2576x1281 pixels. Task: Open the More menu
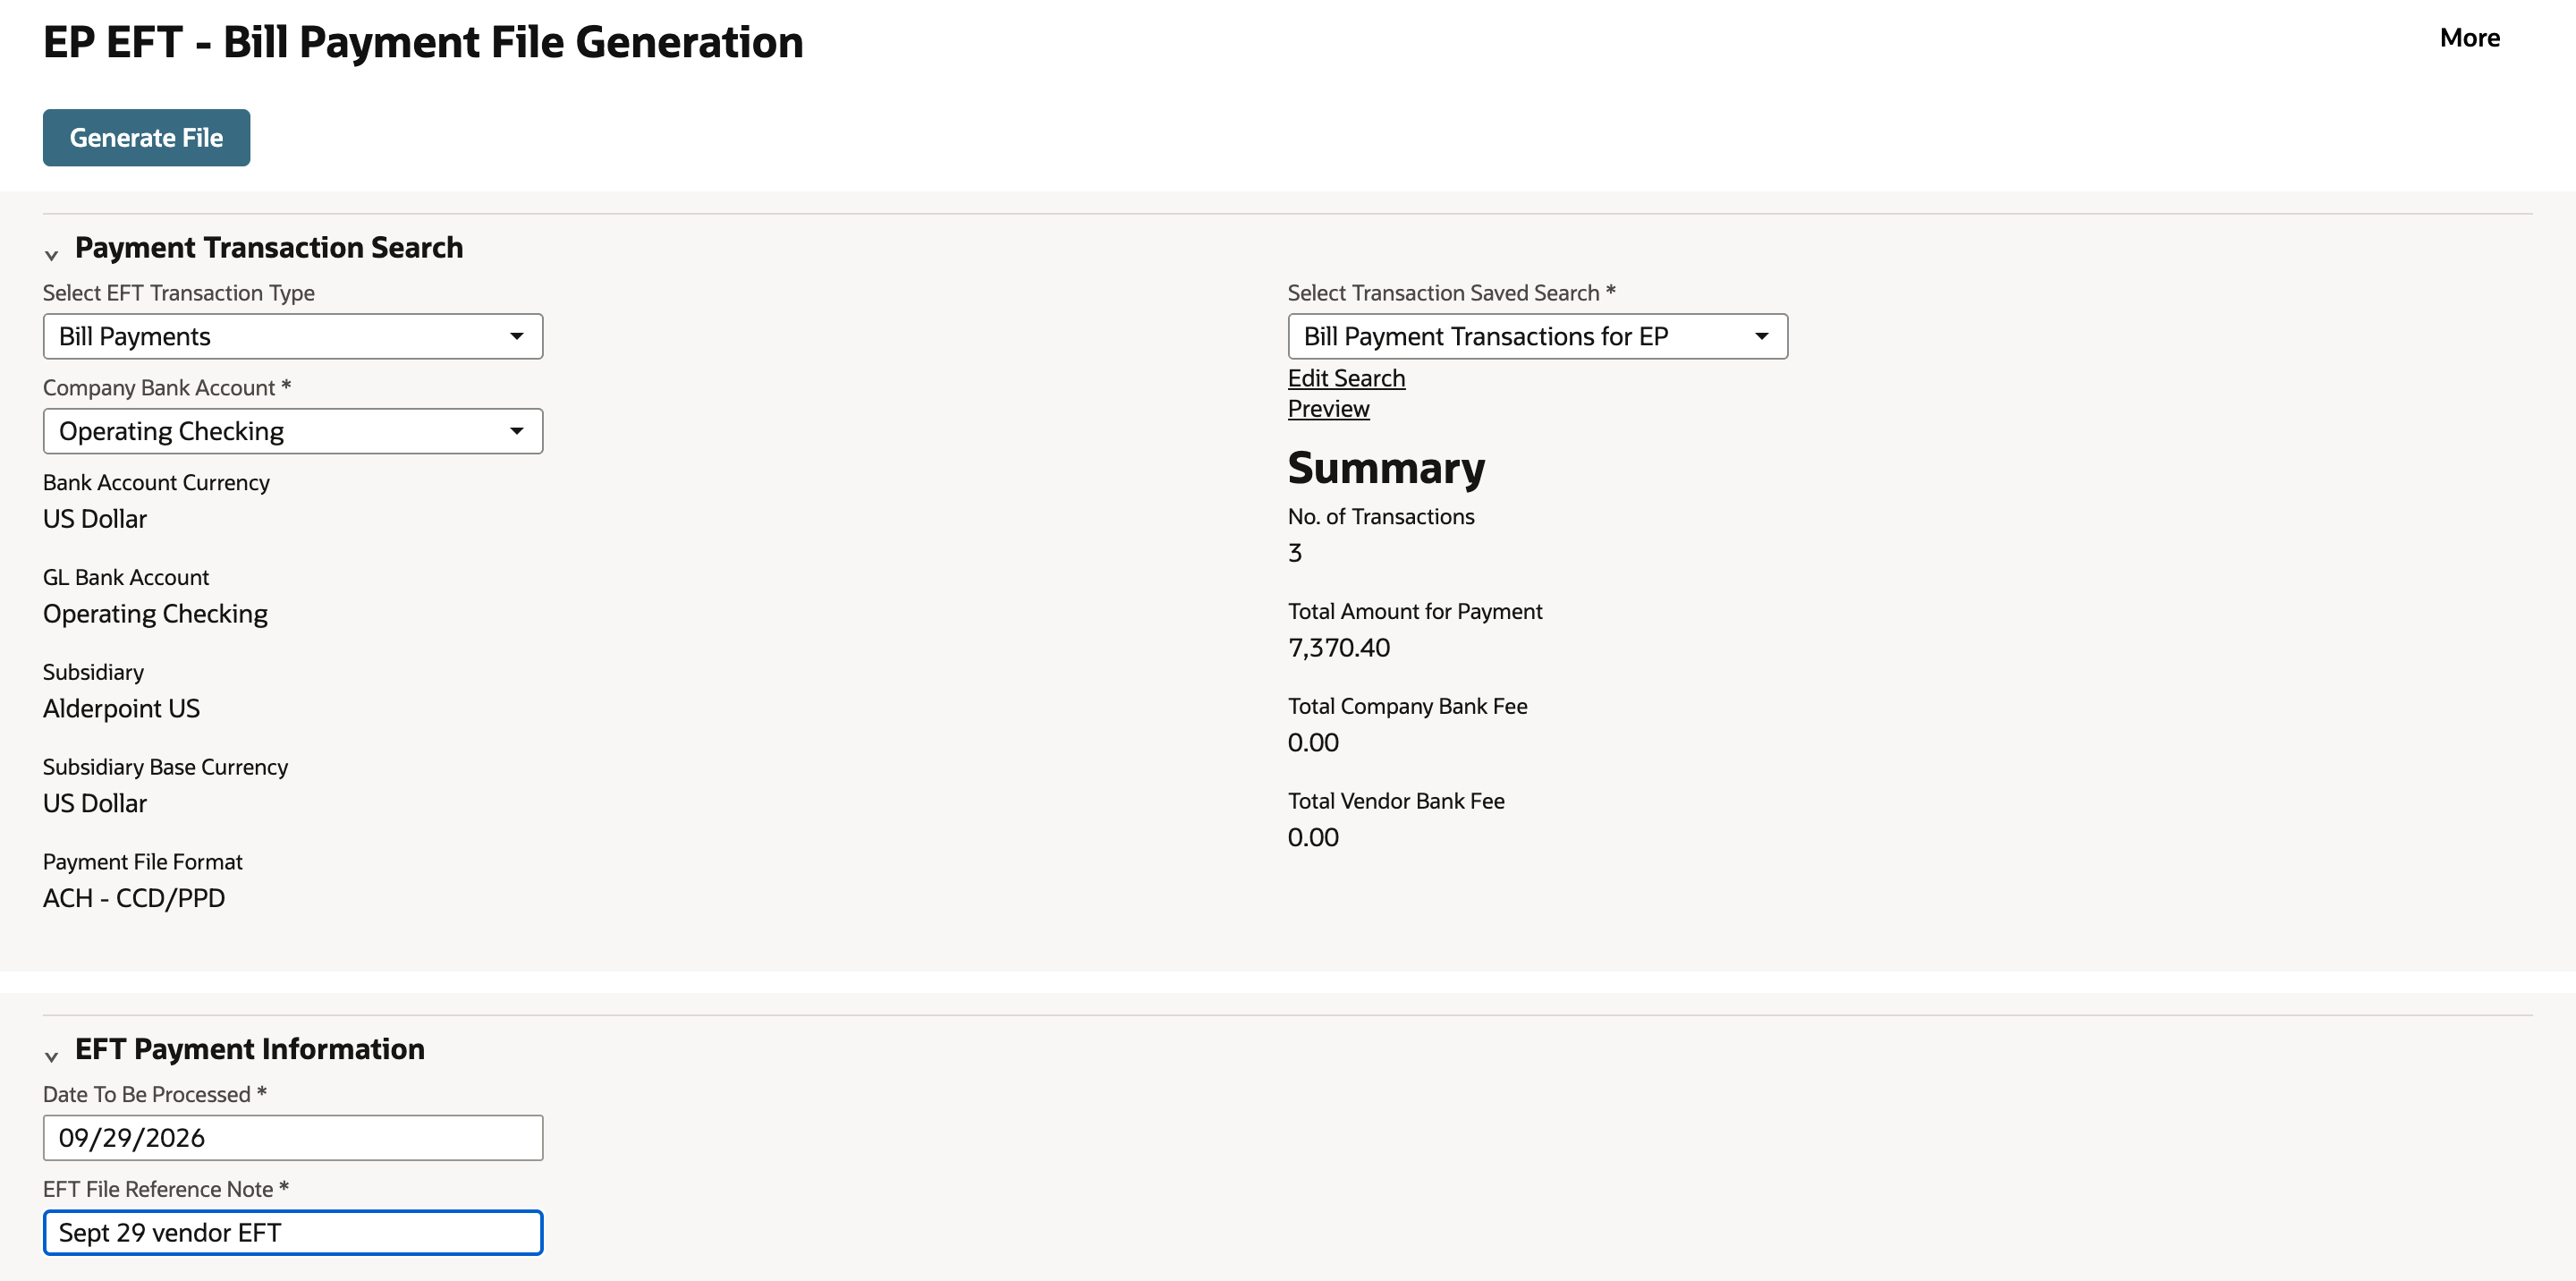(x=2469, y=38)
